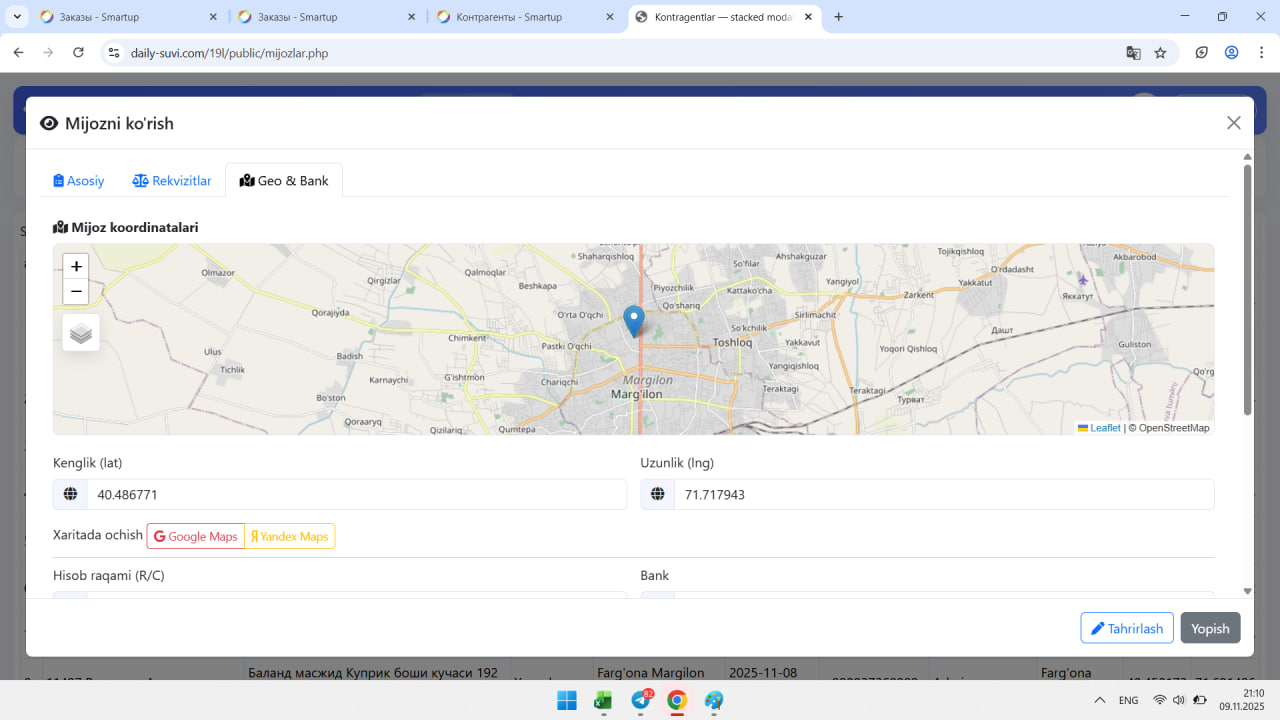Click the Kenglik latitude field
Screen dimensions: 1280x720
[x=355, y=494]
